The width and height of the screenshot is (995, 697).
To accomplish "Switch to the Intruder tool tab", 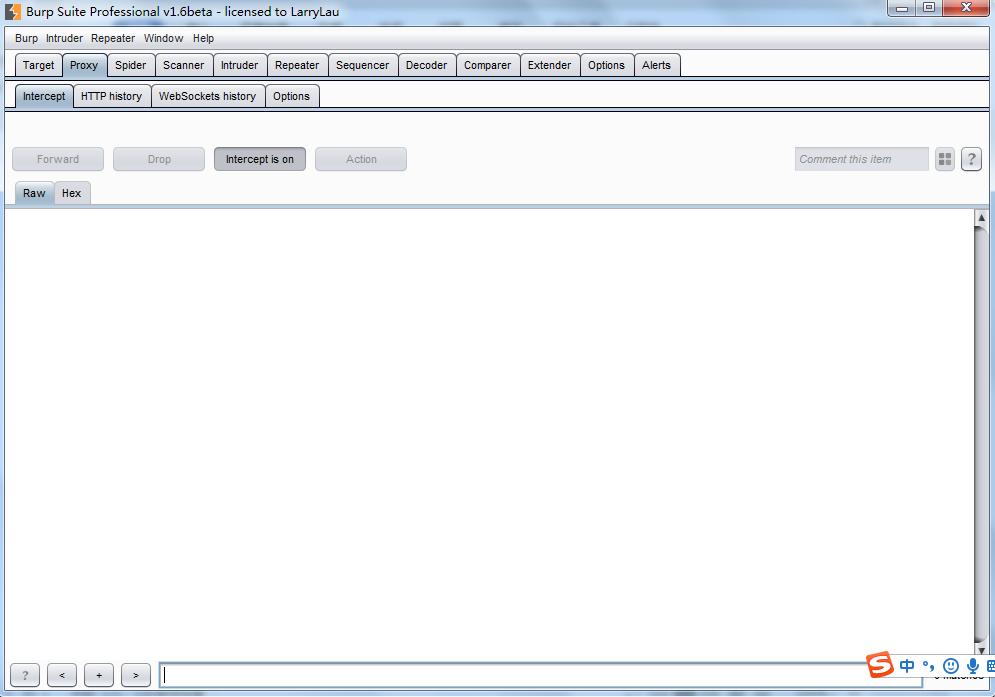I will tap(239, 65).
